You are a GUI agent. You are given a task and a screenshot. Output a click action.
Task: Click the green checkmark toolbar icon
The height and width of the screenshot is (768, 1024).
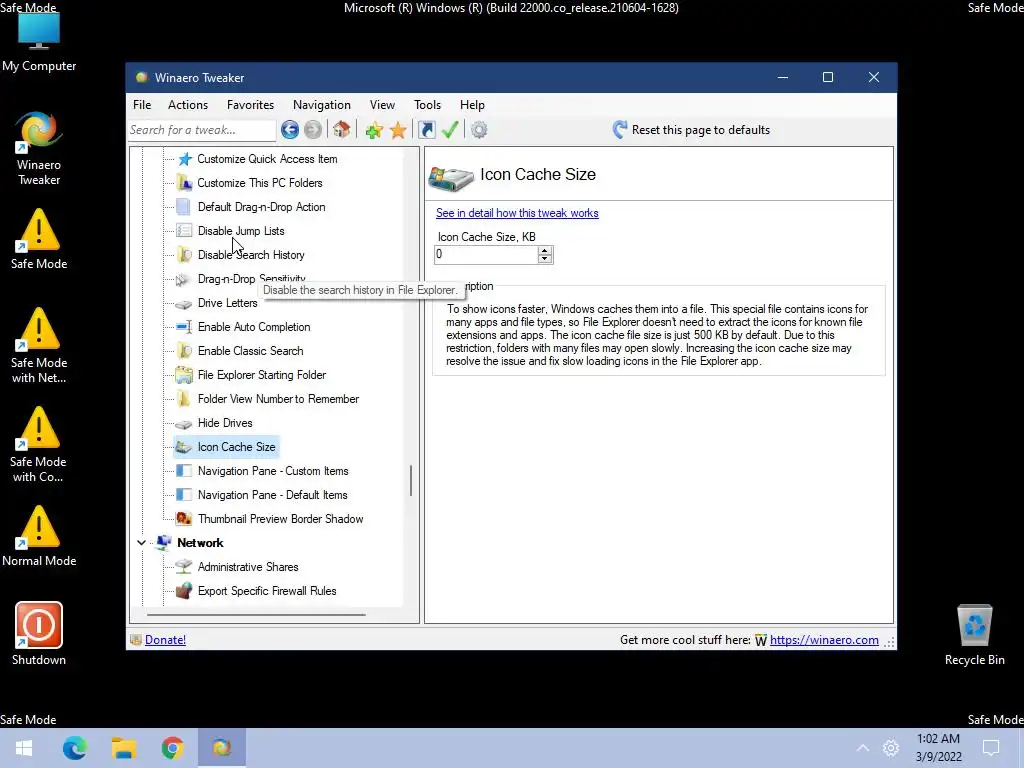pos(450,130)
